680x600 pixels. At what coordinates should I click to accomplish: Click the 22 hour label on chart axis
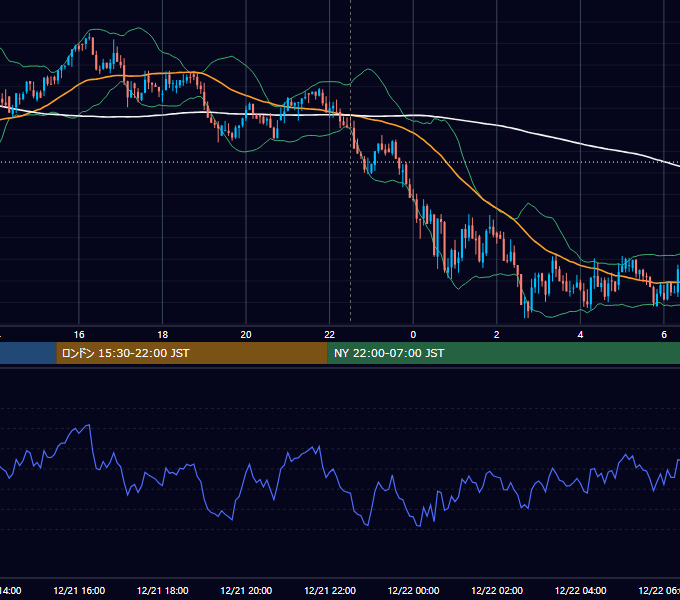click(x=330, y=334)
